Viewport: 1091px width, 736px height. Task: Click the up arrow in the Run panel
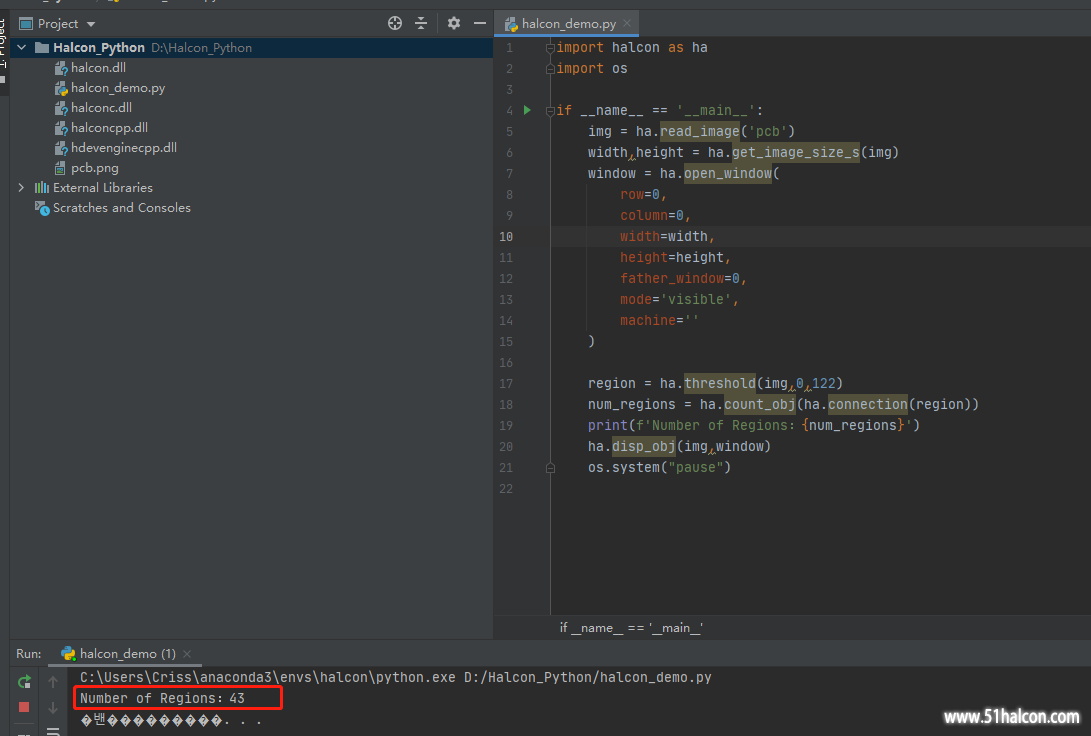tap(53, 682)
